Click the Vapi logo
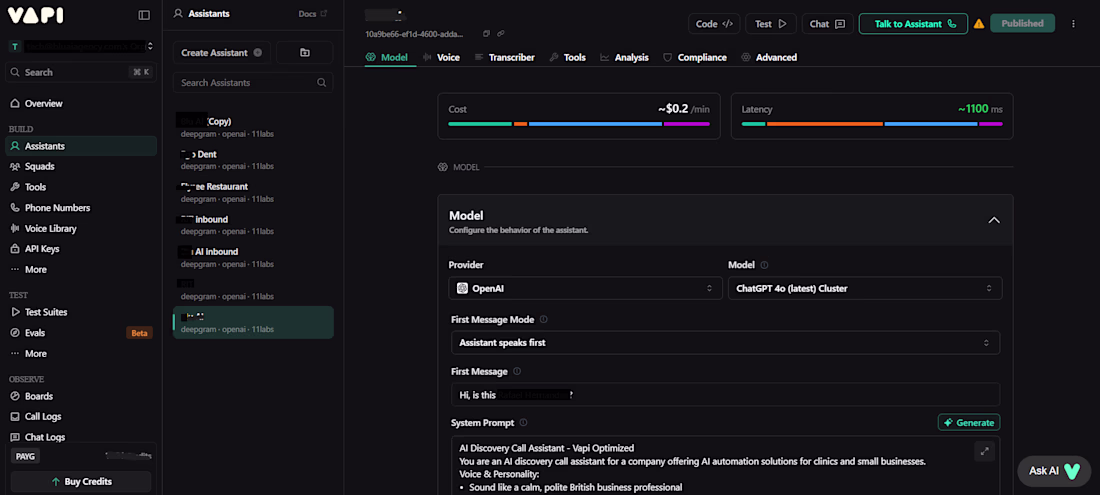1100x495 pixels. click(x=36, y=15)
